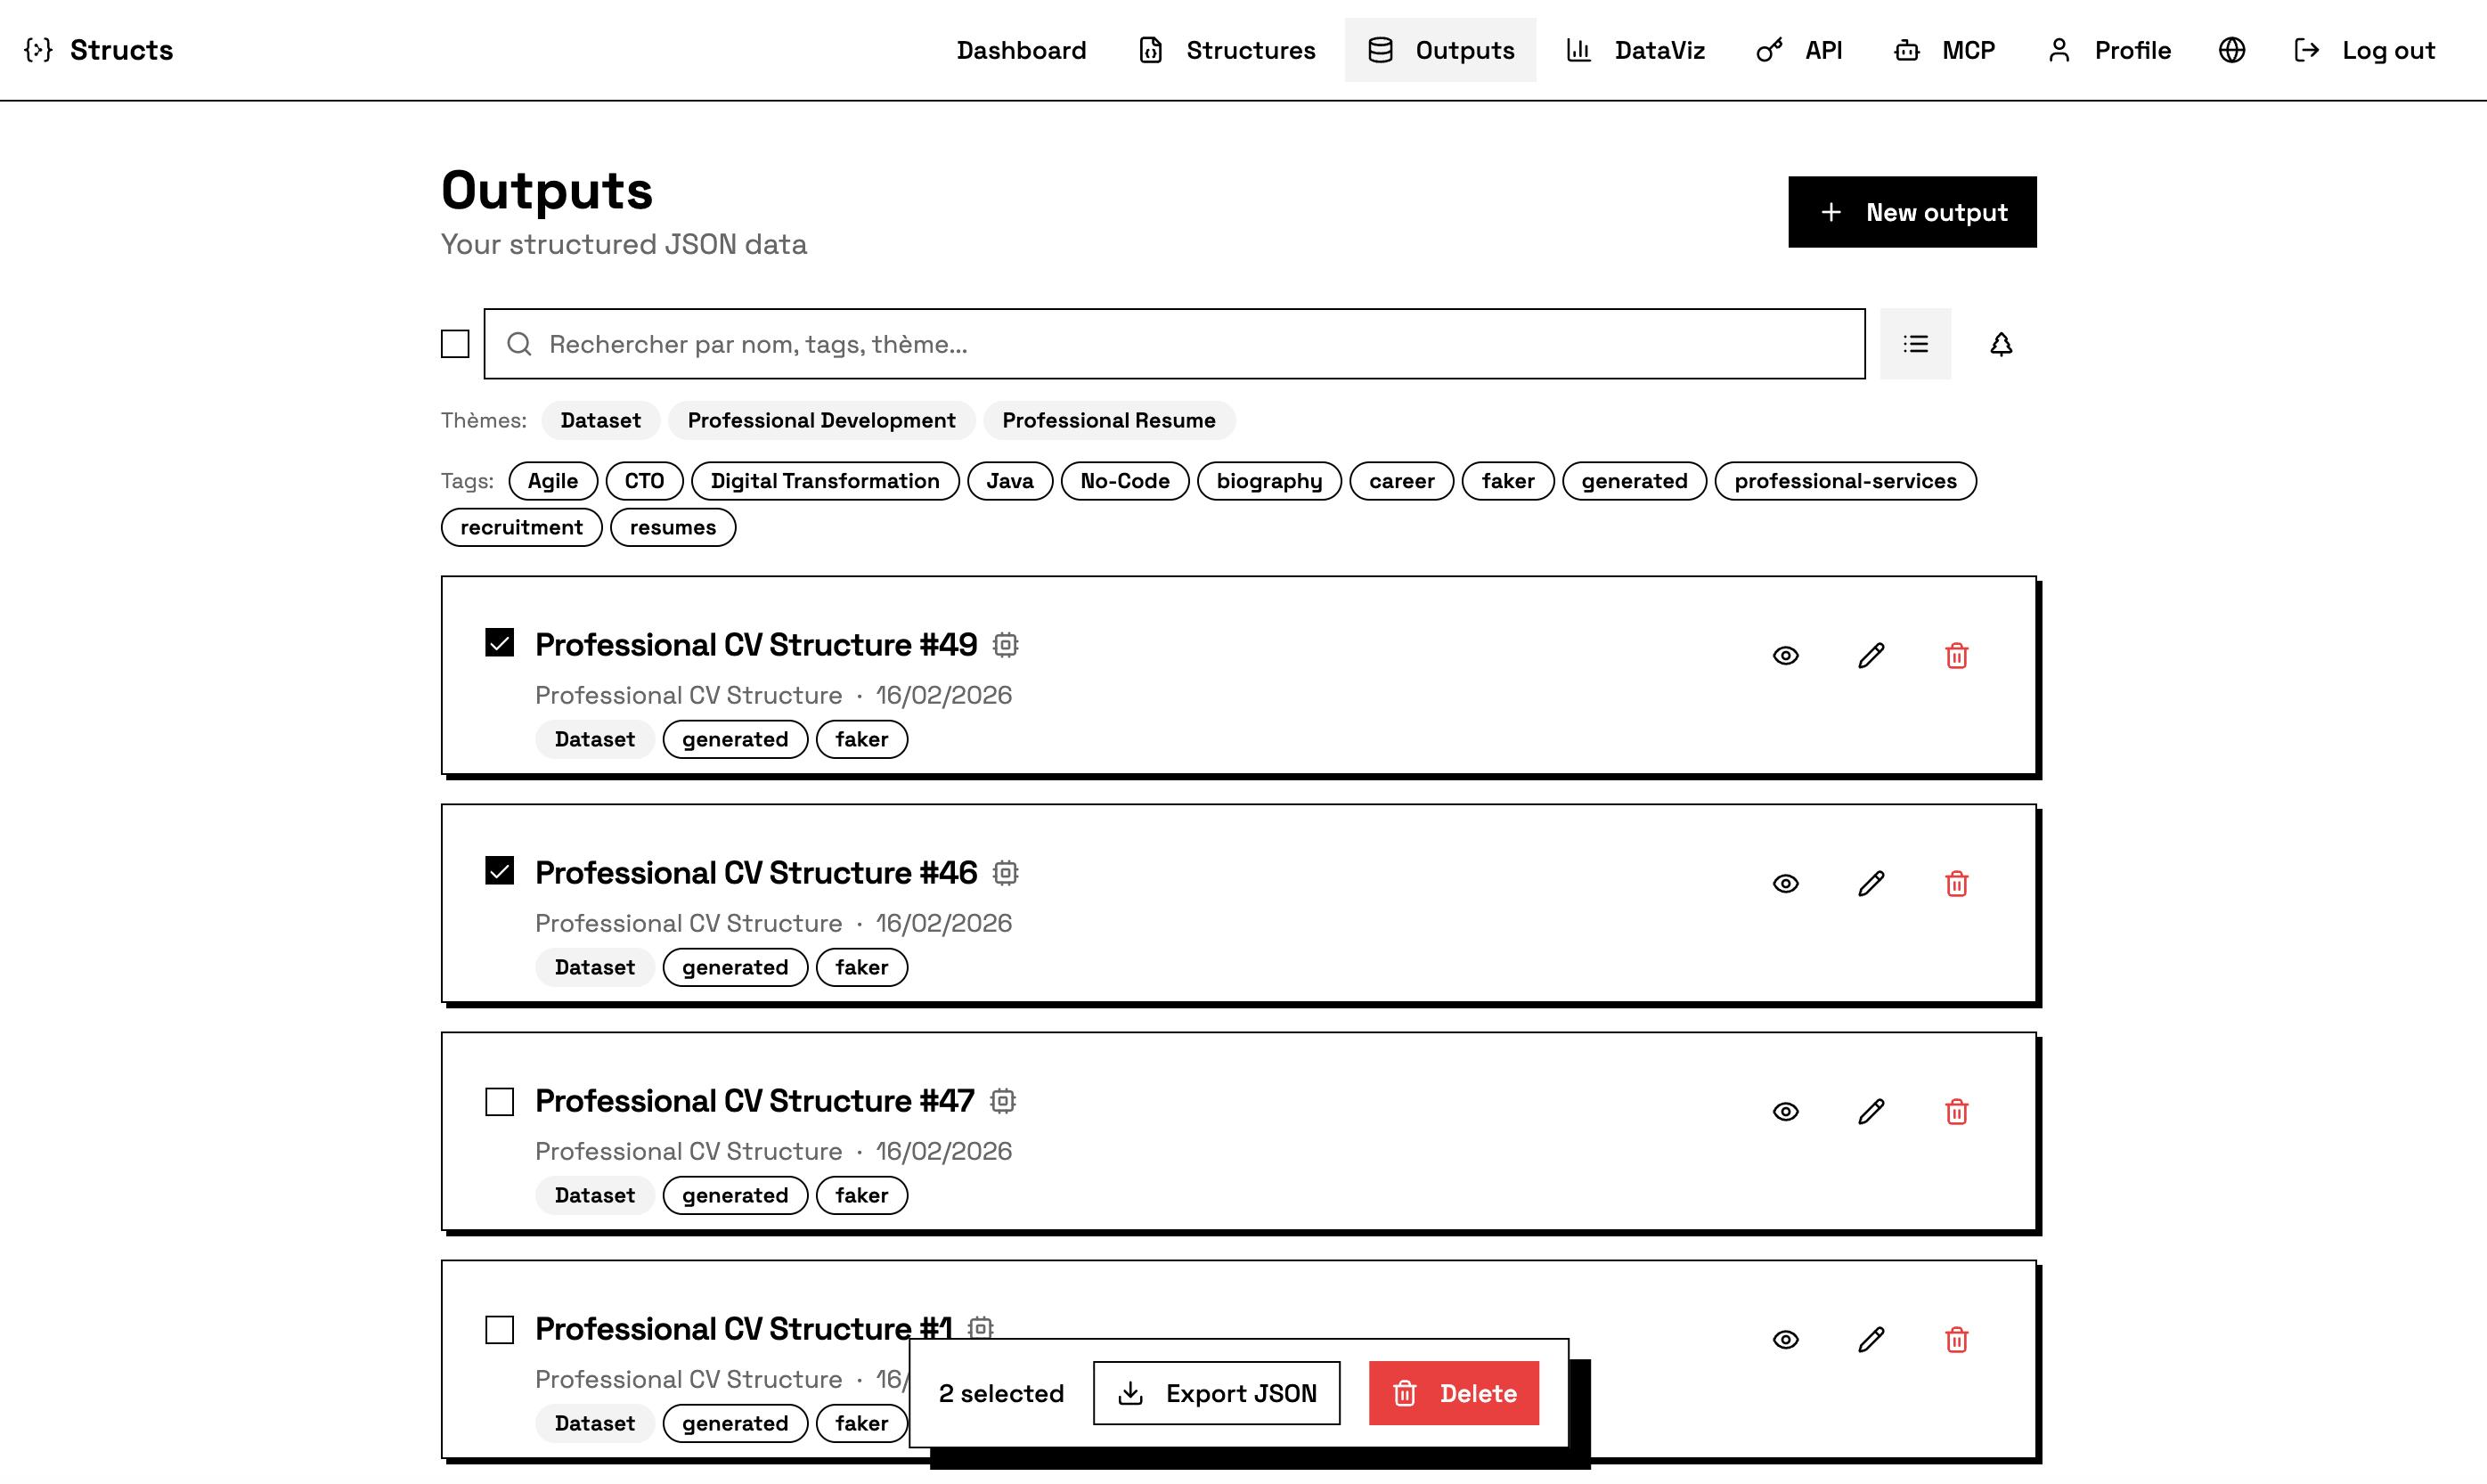Click the eye preview icon on Professional CV Structure #49
This screenshot has width=2487, height=1484.
pos(1785,655)
